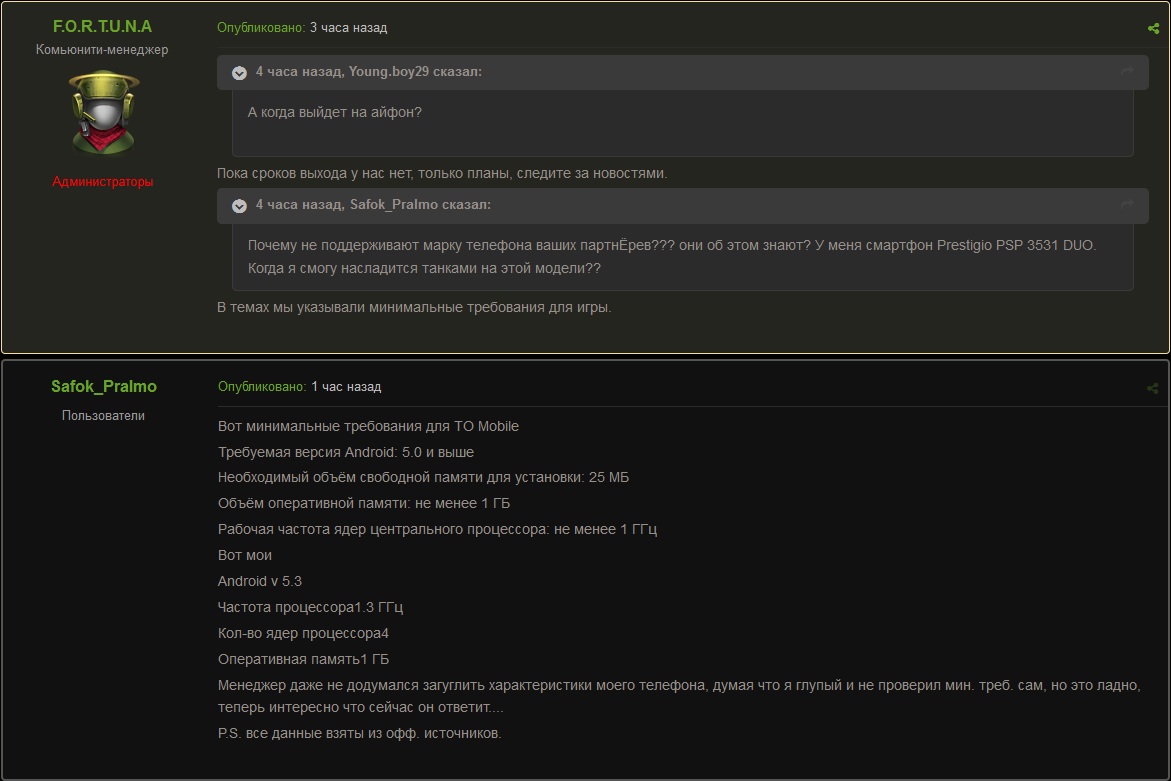Click the go-to-post arrow in Young.boy29's quote
This screenshot has height=781, width=1171.
point(1127,72)
